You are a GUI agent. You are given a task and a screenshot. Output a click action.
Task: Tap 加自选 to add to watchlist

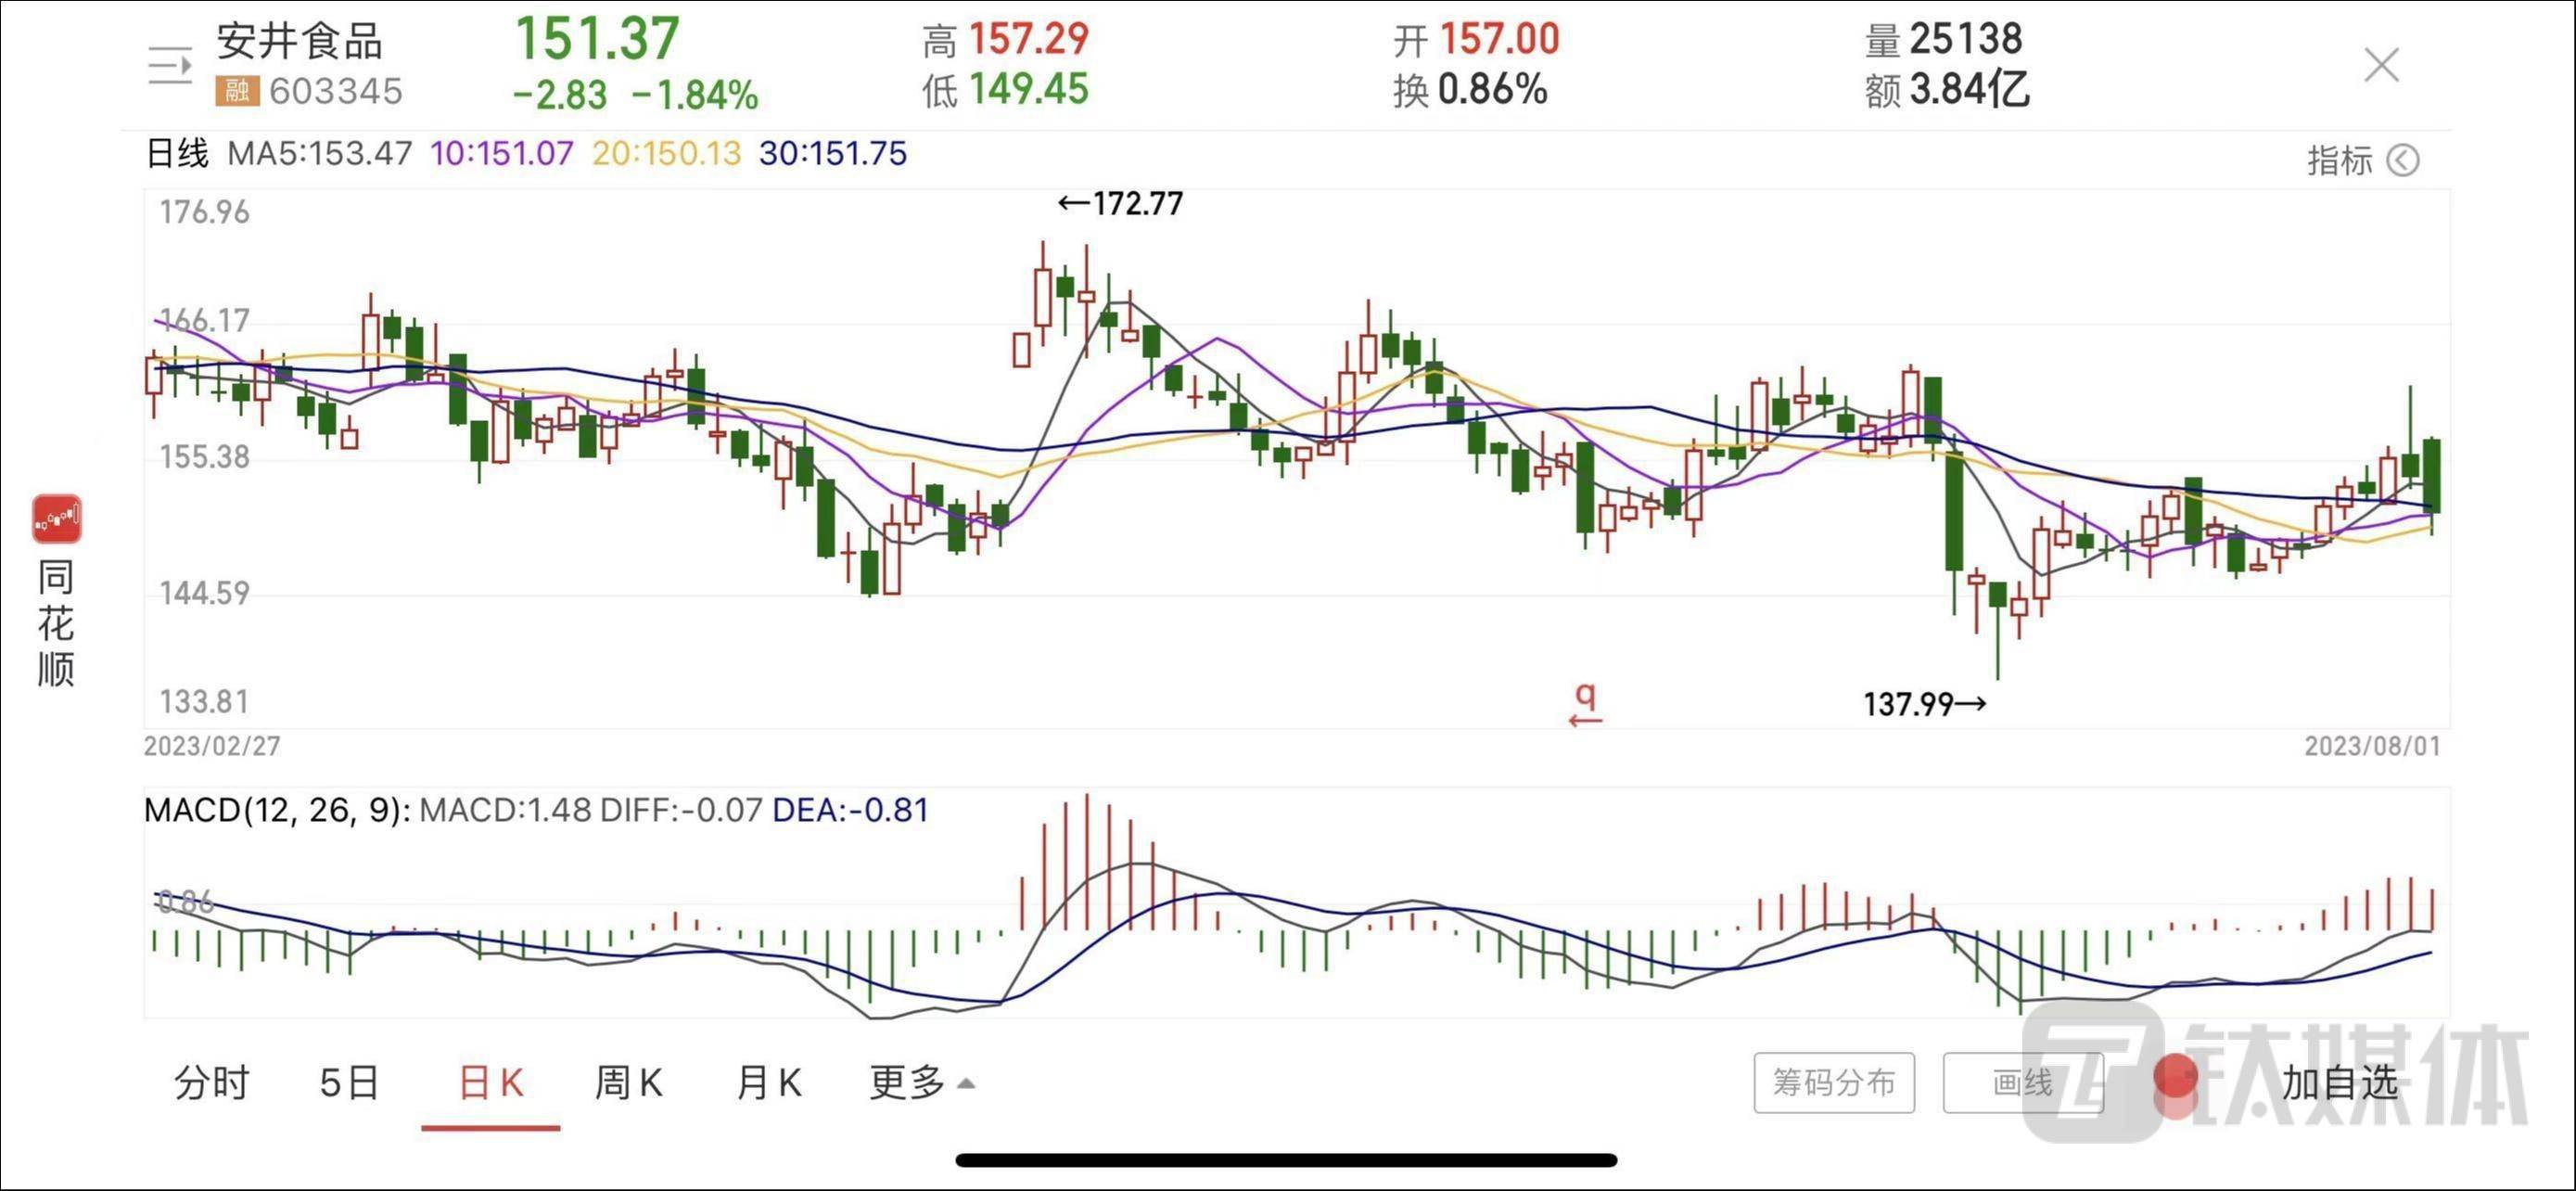(x=2340, y=1082)
